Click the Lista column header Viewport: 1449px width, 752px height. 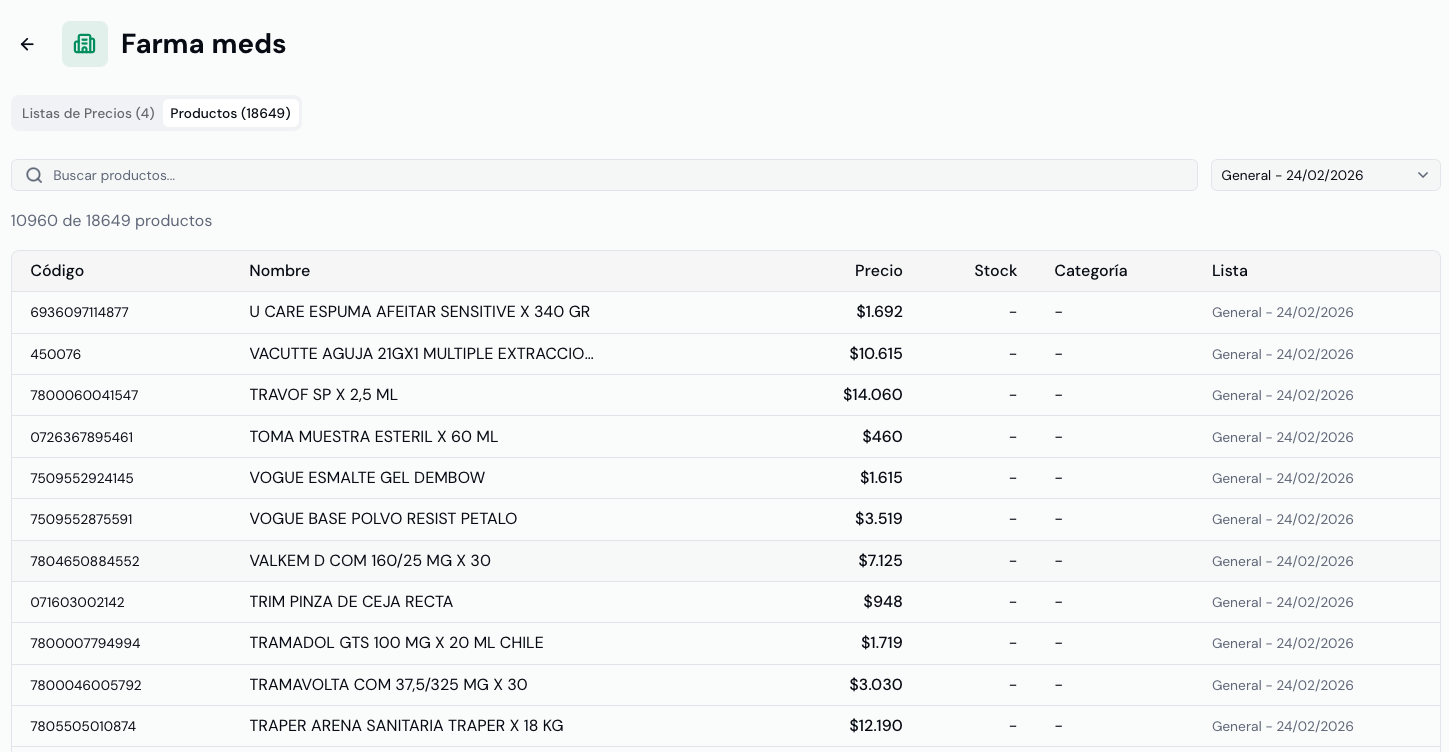tap(1229, 271)
